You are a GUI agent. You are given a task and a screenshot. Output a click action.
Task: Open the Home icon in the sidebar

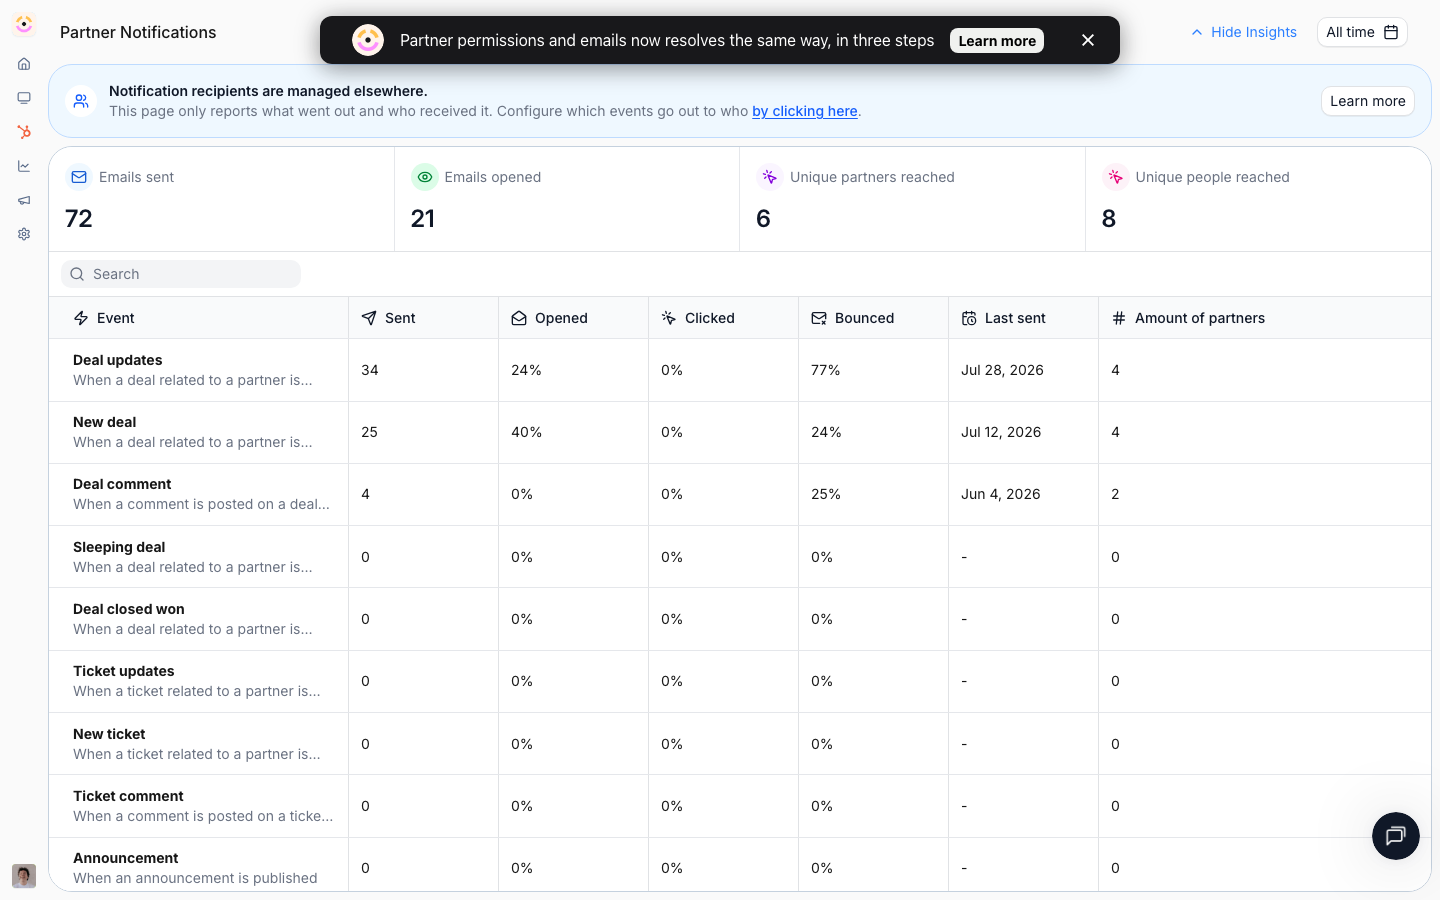pos(24,64)
